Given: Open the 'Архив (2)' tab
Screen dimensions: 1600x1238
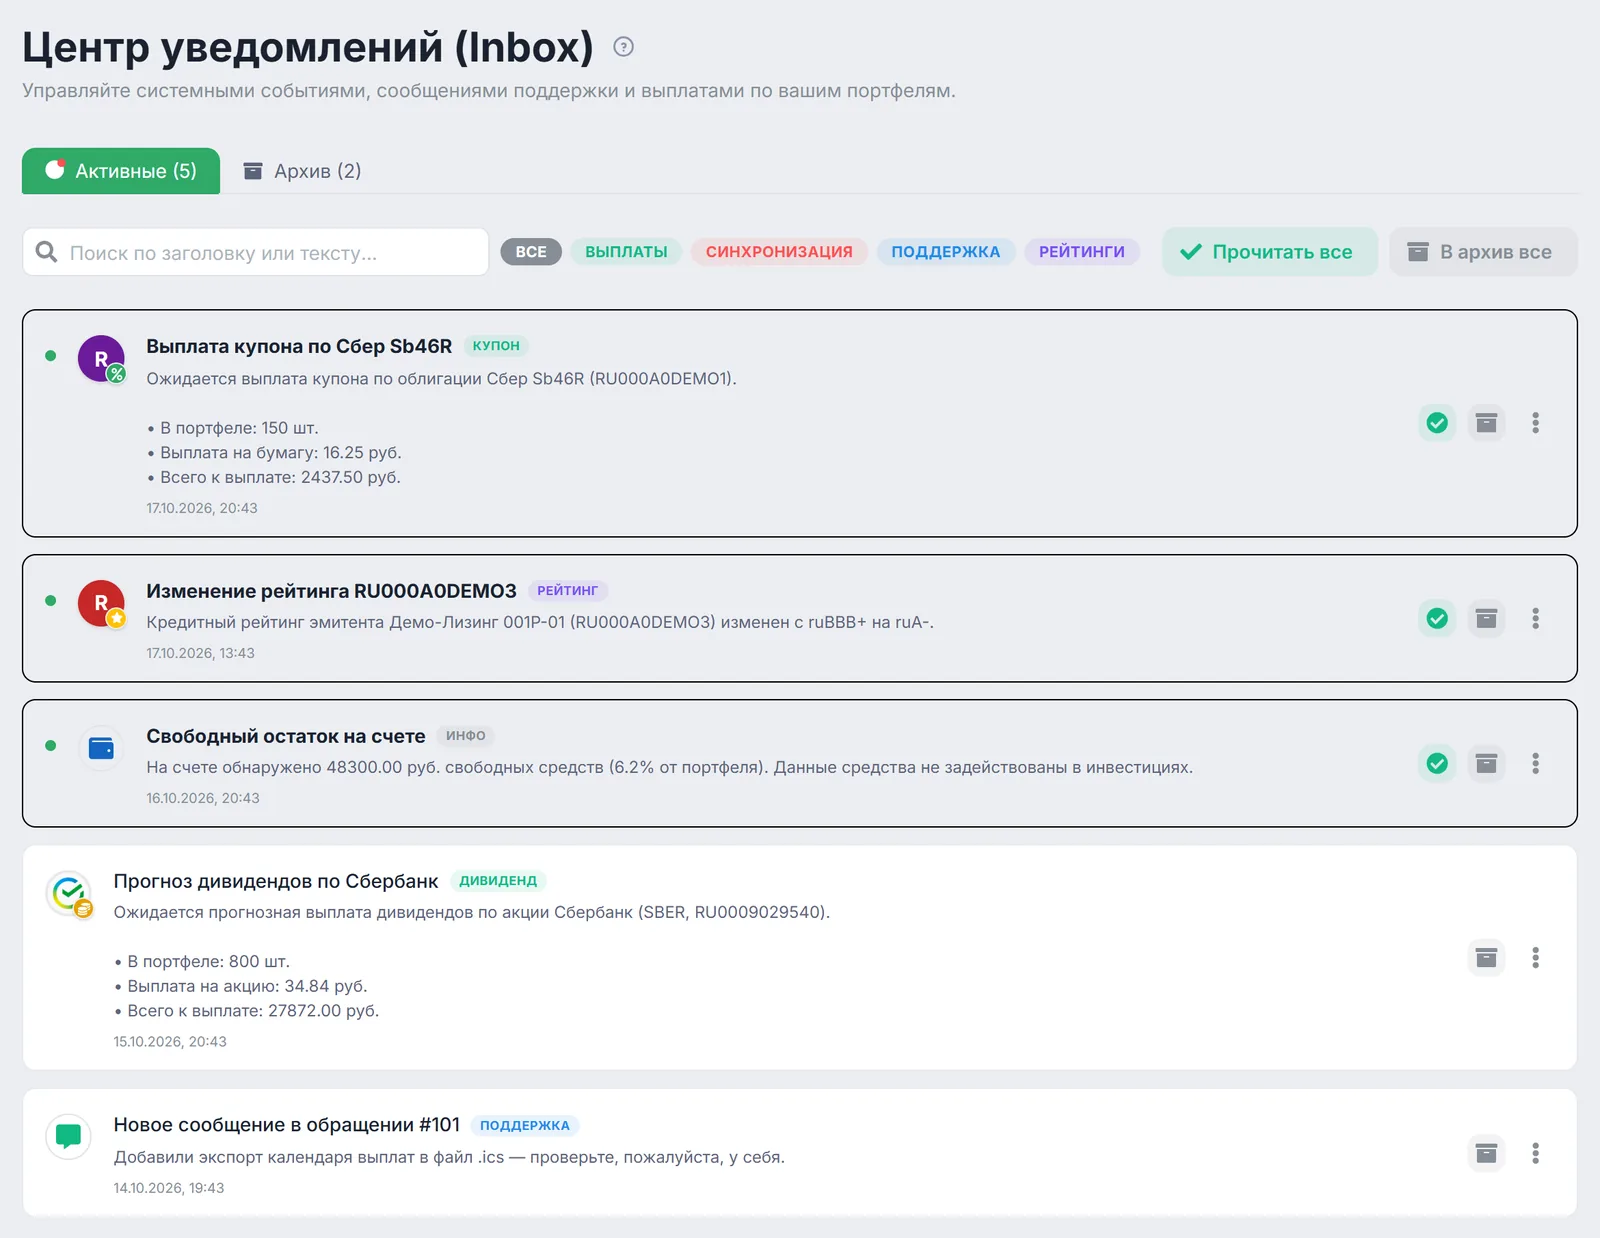Looking at the screenshot, I should coord(302,171).
